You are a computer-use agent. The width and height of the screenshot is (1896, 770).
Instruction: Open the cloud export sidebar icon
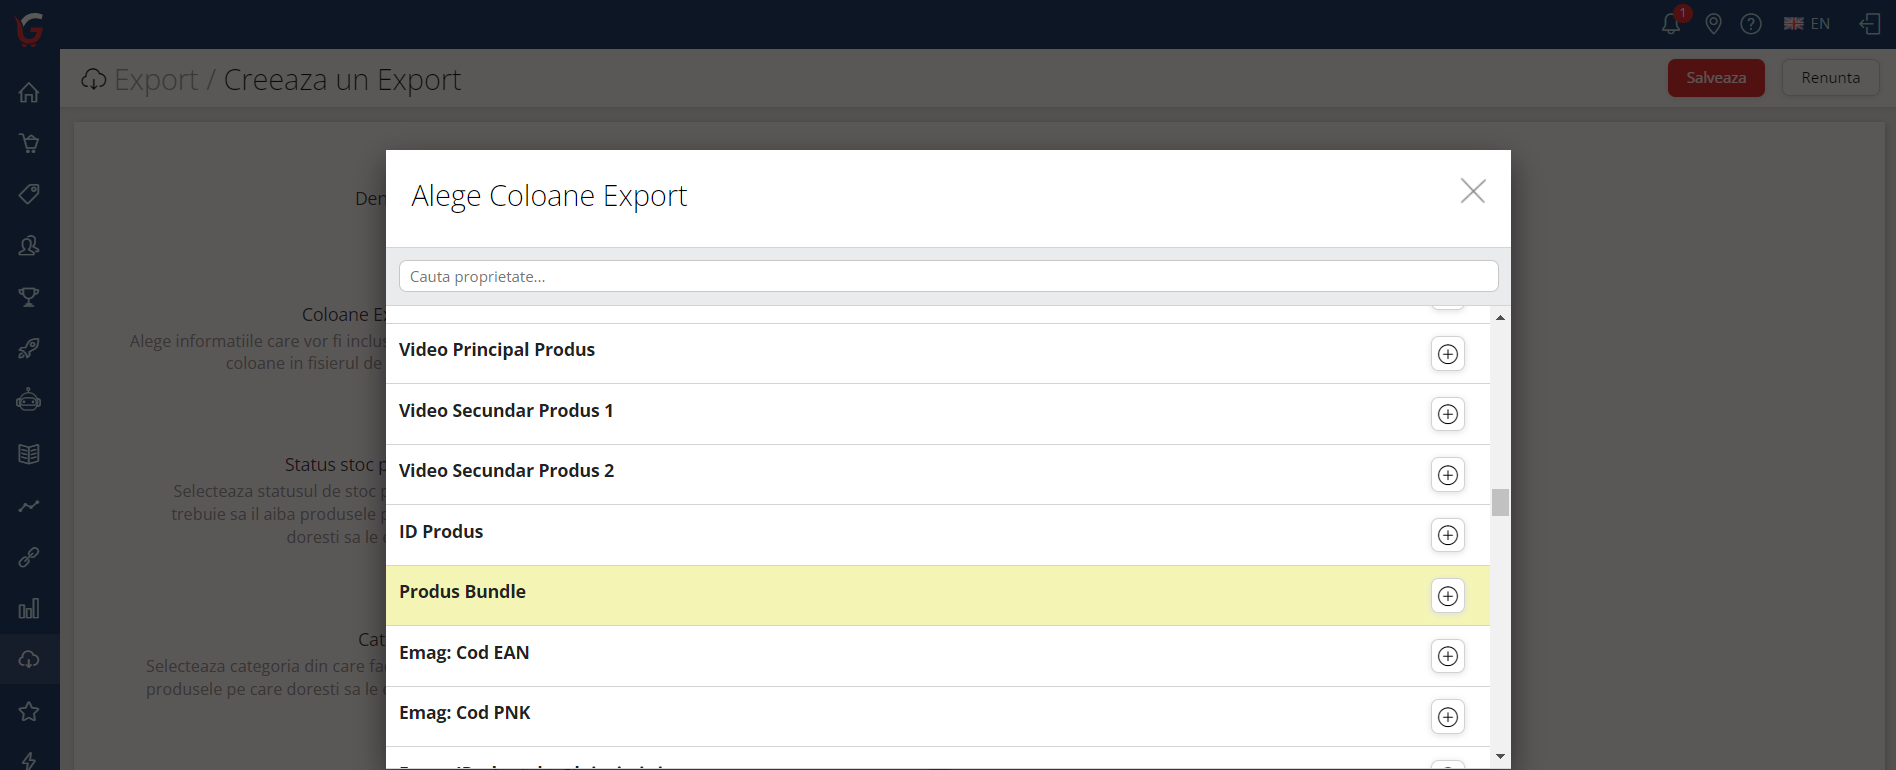pos(29,659)
